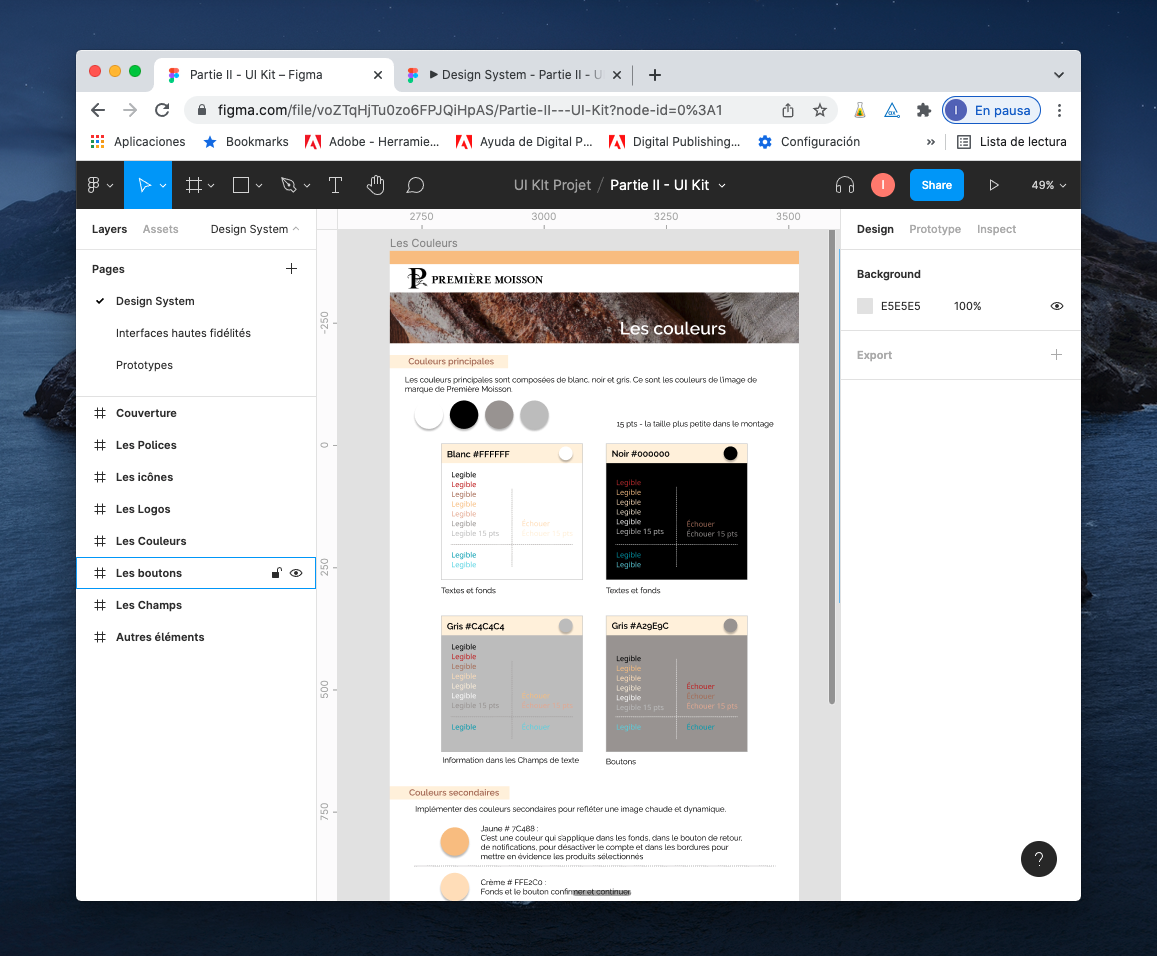Add a new page with plus icon
Image resolution: width=1157 pixels, height=956 pixels.
point(291,268)
